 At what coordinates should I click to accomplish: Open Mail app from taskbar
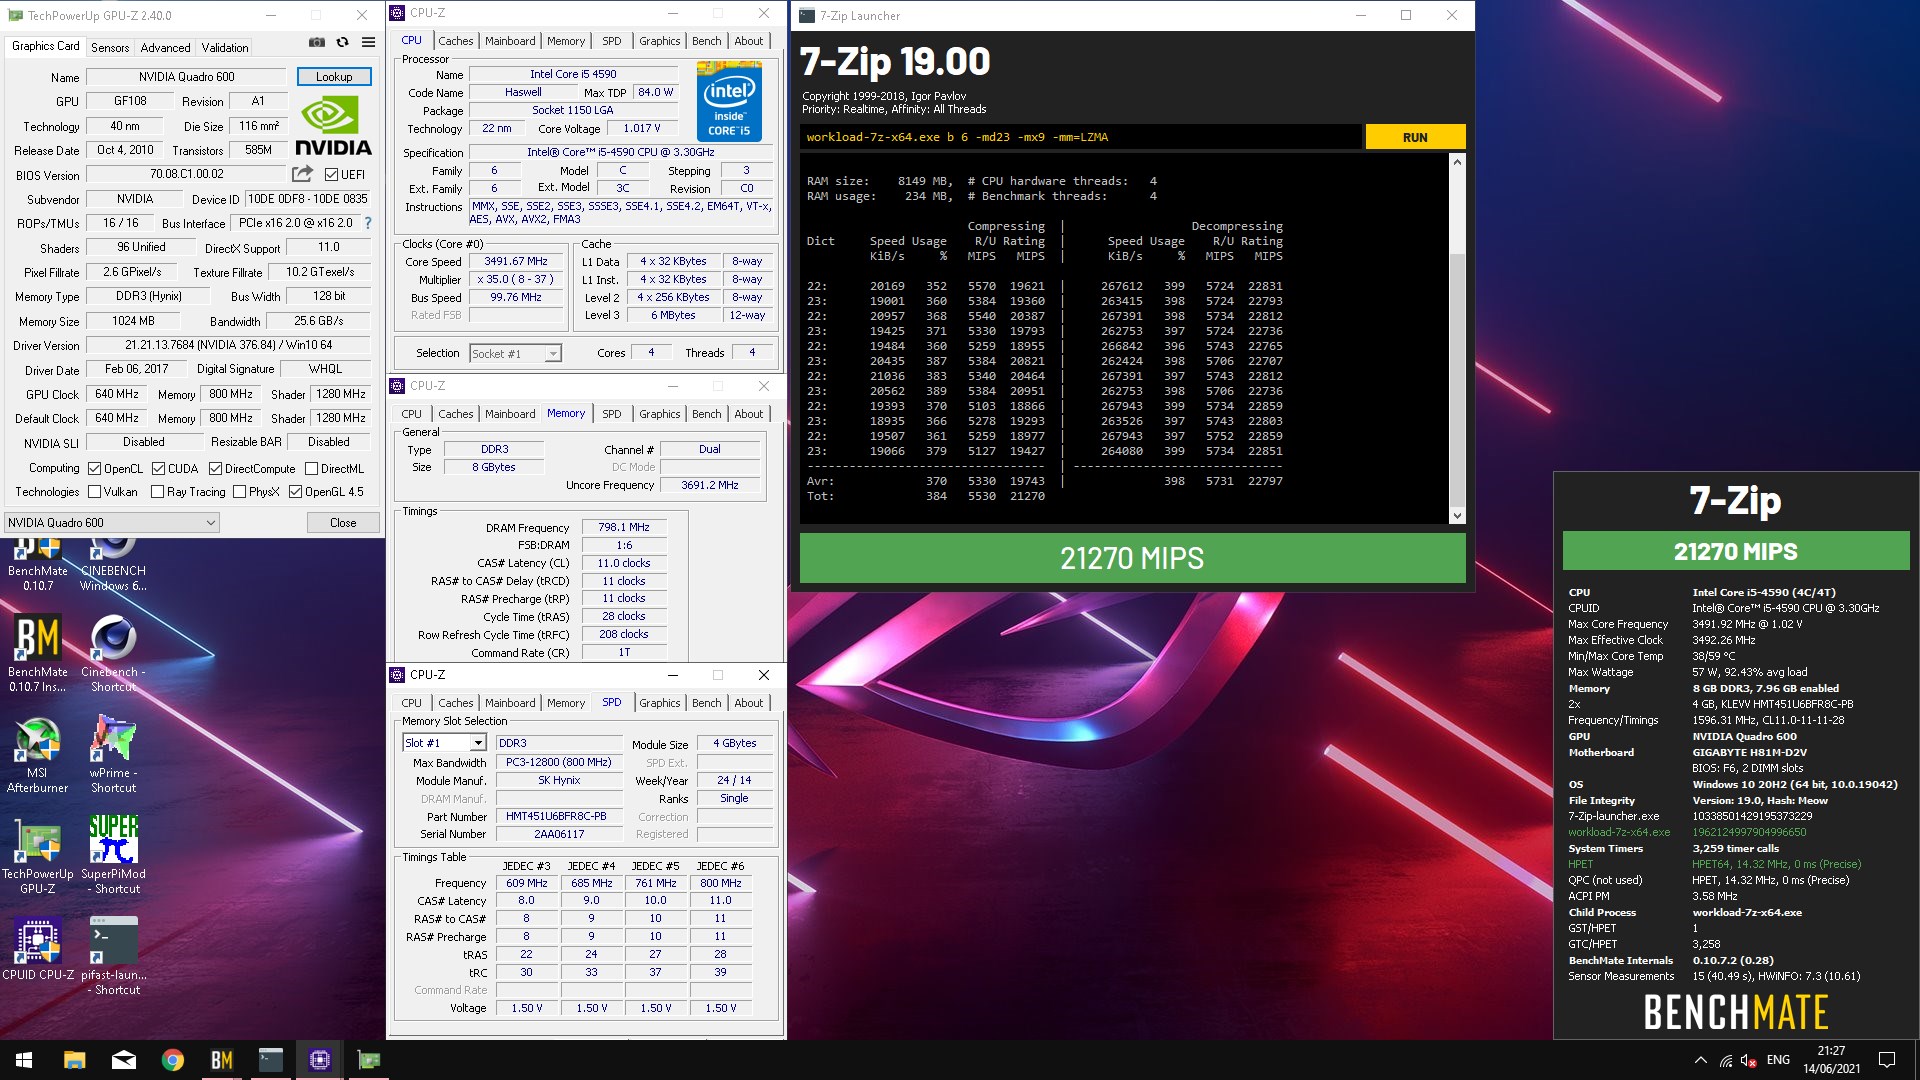click(123, 1060)
